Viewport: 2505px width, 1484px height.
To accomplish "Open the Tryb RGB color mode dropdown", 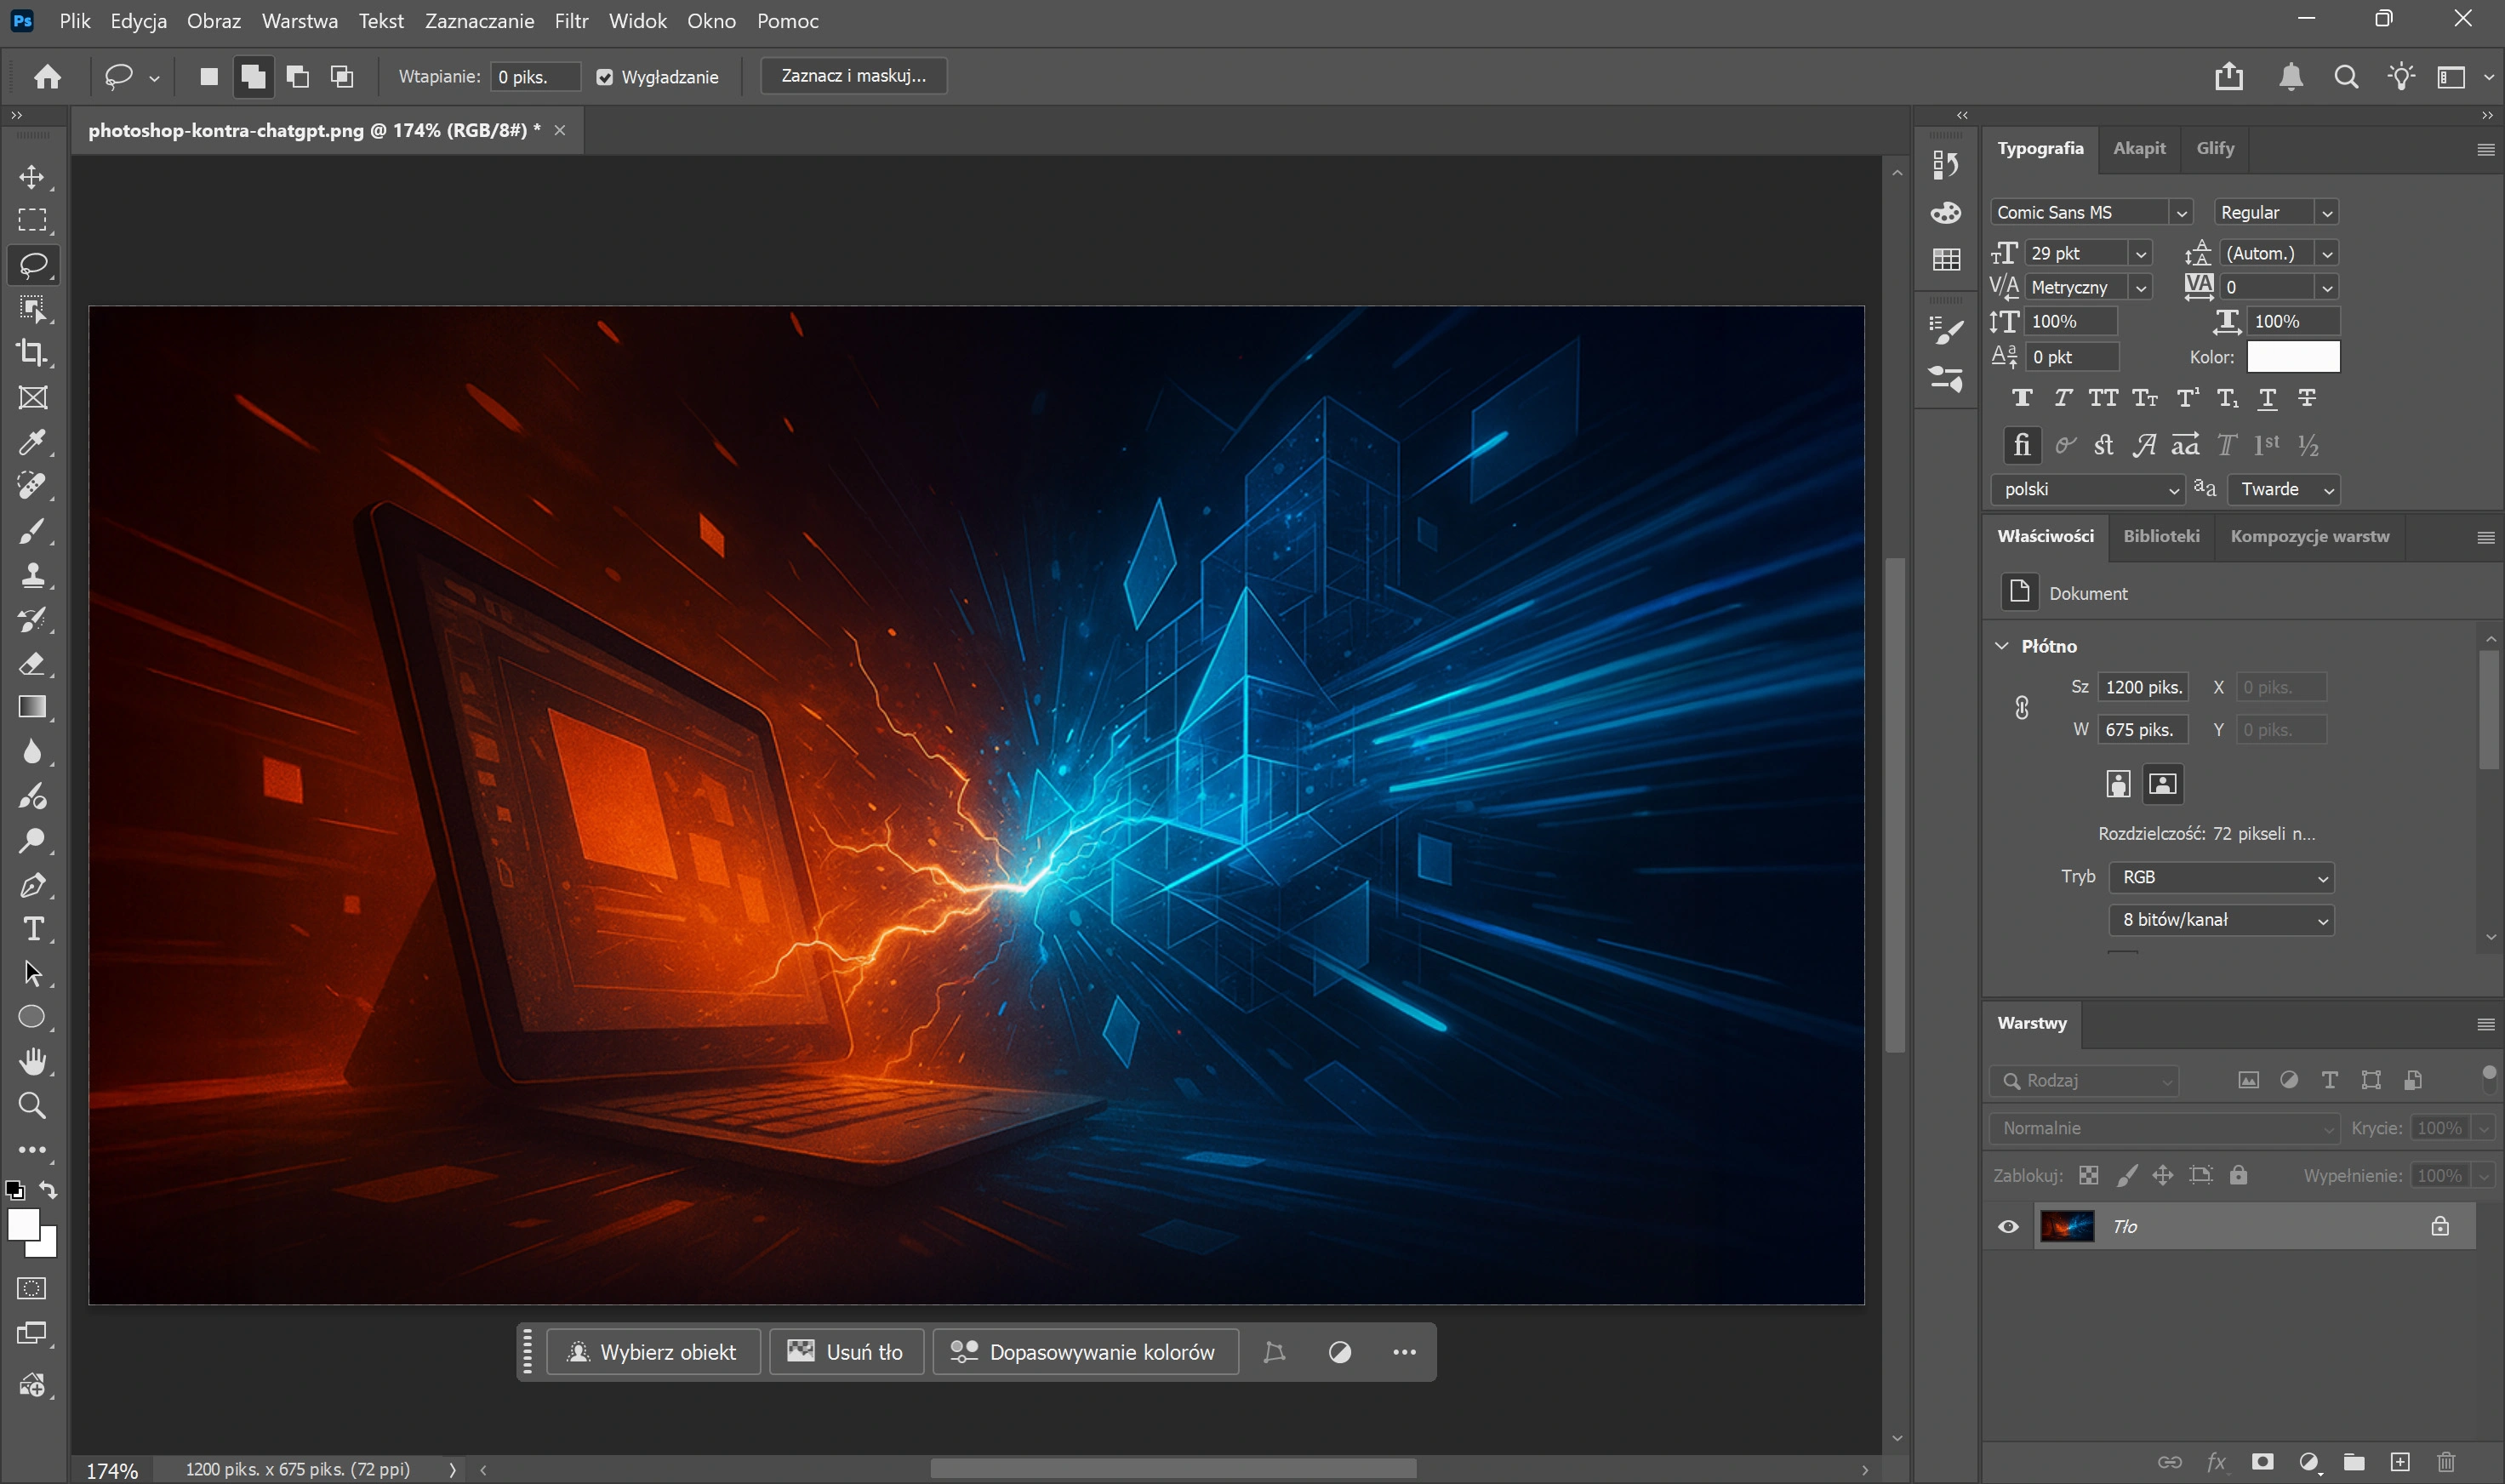I will point(2221,877).
